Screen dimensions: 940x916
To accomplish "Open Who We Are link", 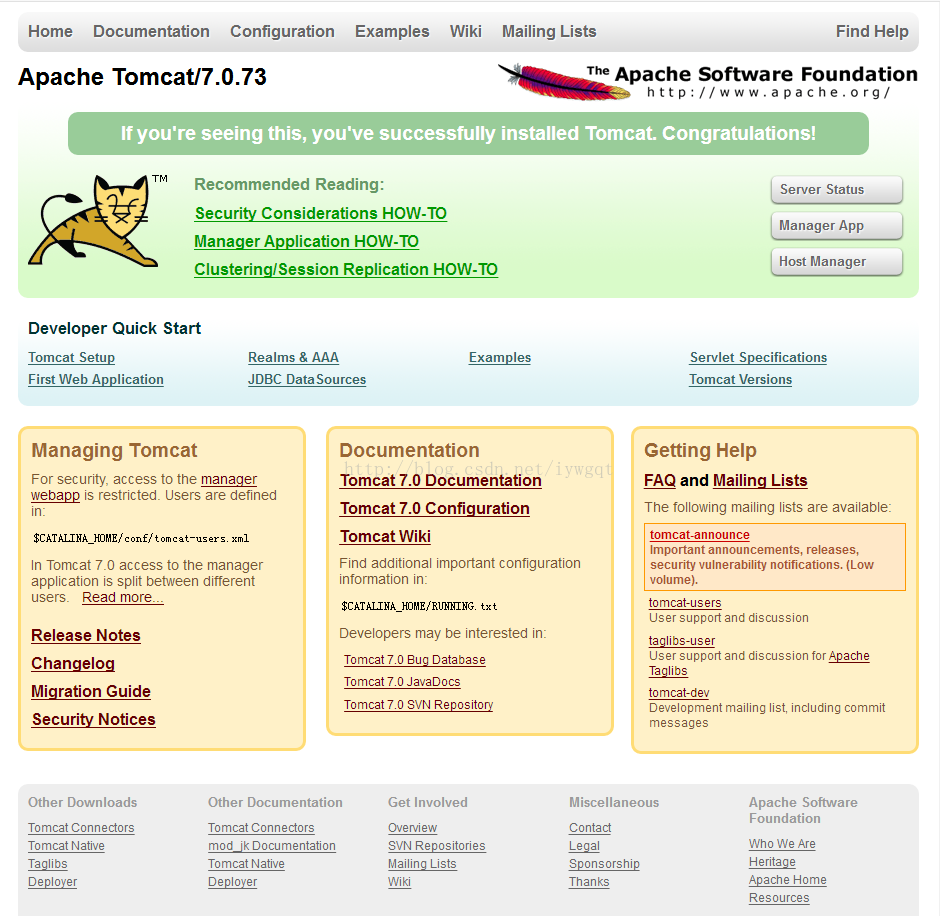I will 782,844.
